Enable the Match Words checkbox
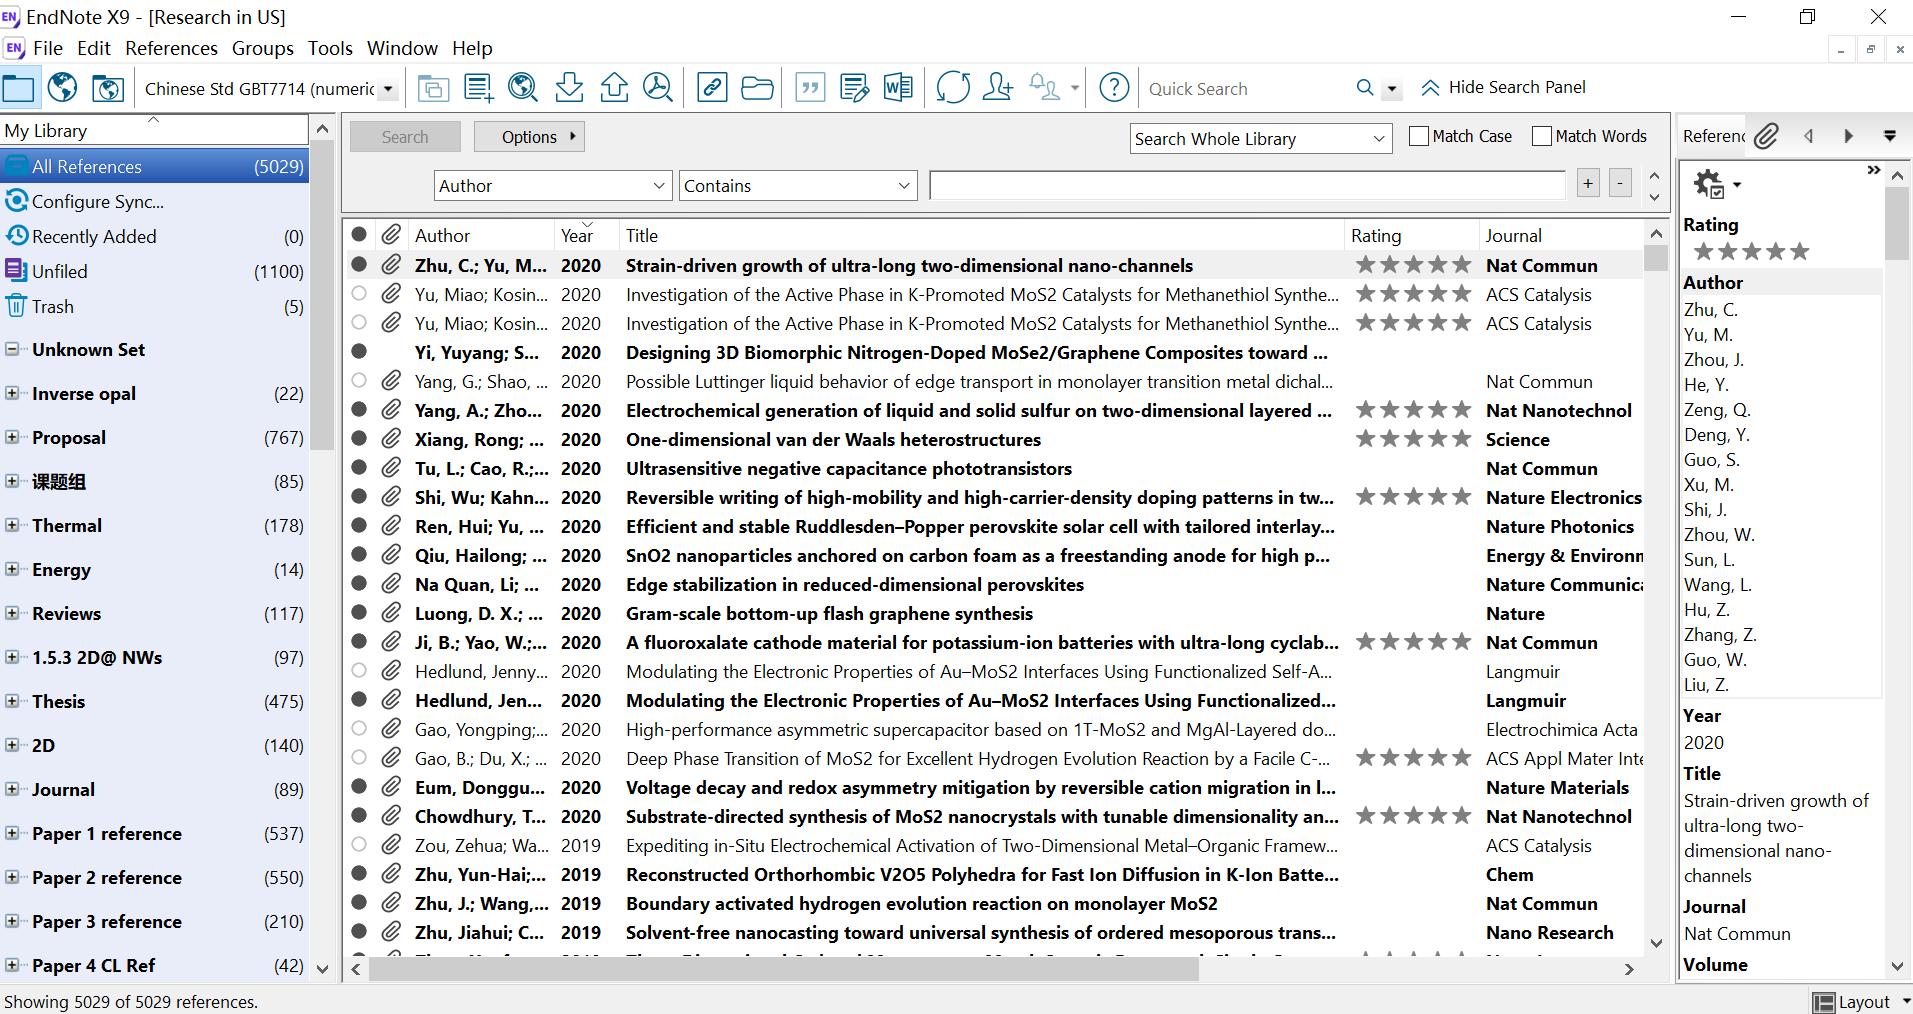1913x1014 pixels. tap(1541, 136)
